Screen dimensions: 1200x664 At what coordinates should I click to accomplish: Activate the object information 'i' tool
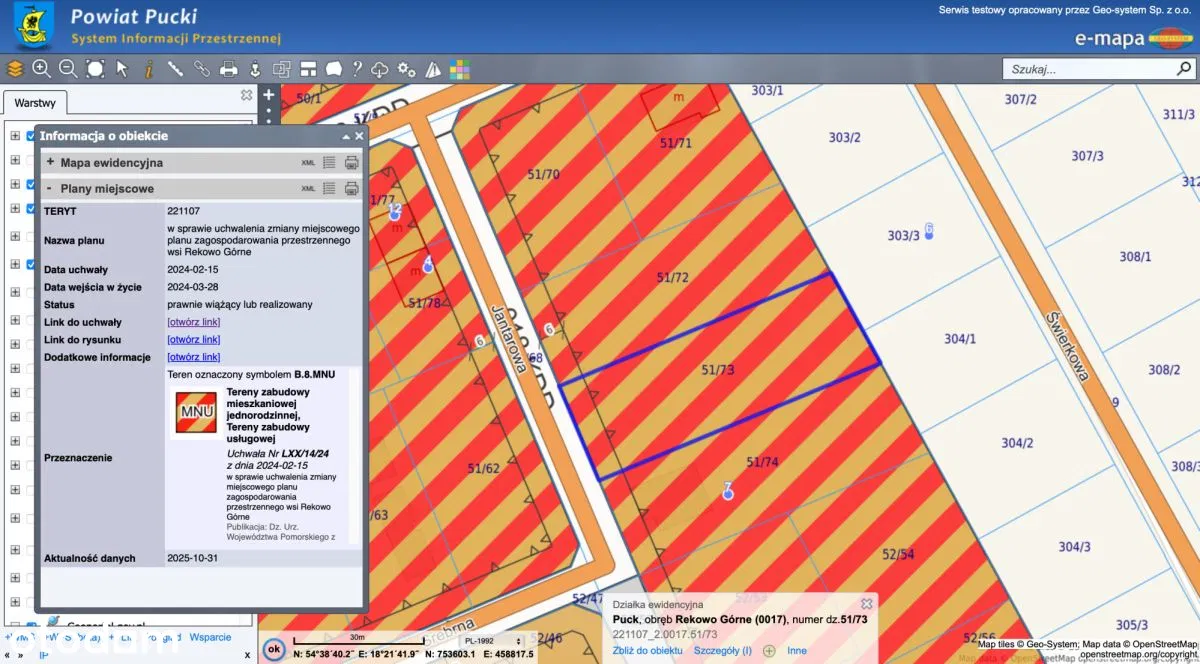coord(148,69)
